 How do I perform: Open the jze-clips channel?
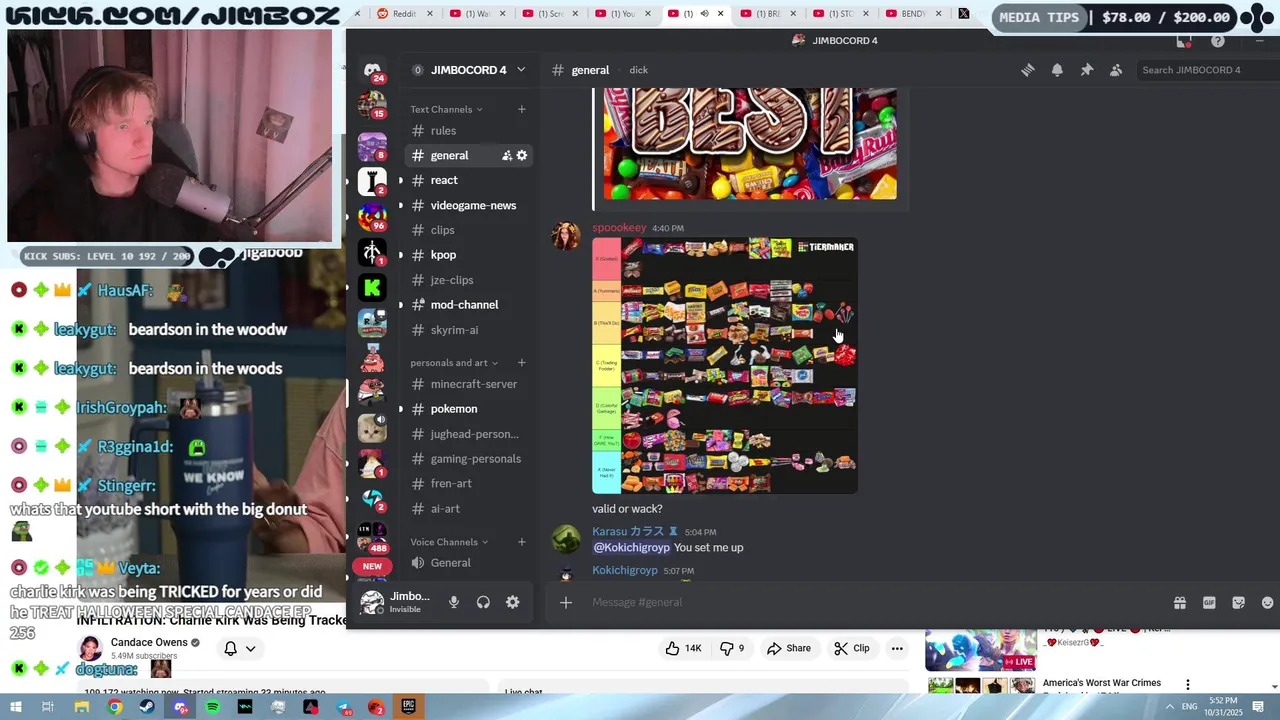[469, 280]
